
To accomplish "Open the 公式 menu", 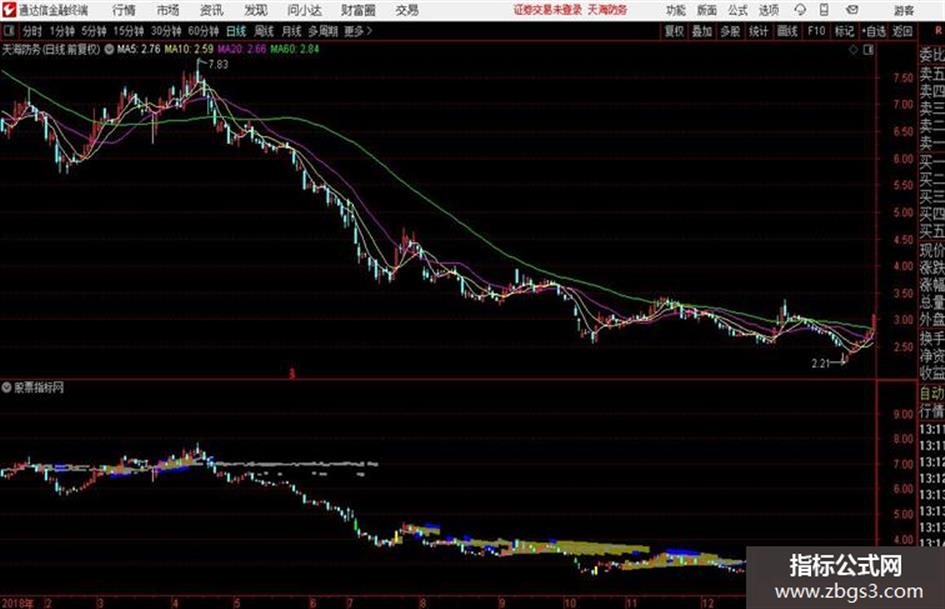I will 738,10.
